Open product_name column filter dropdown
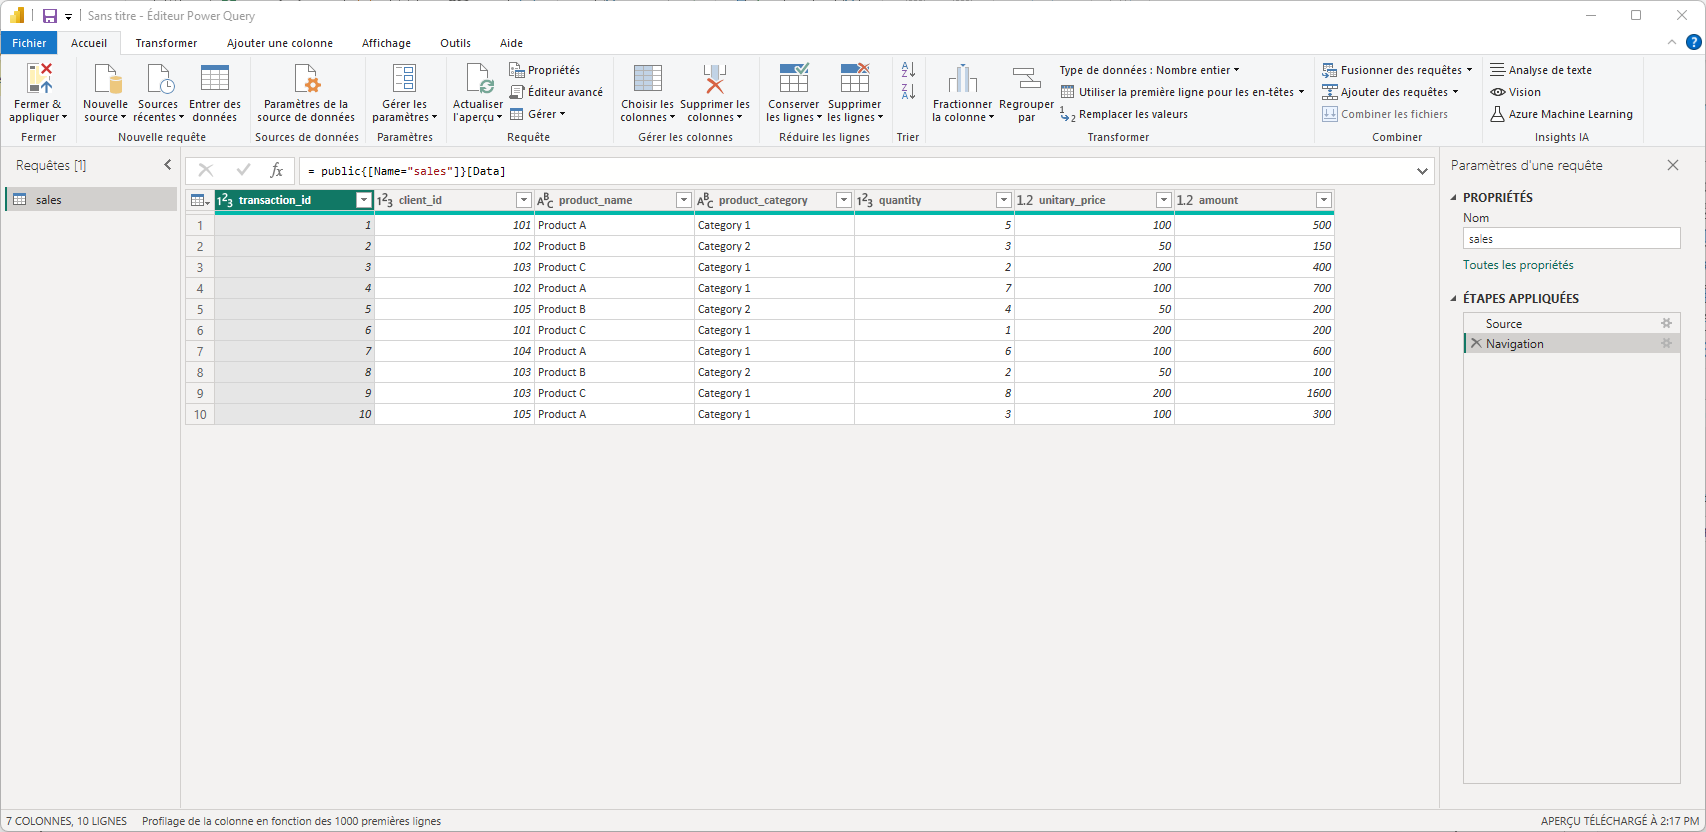This screenshot has height=832, width=1706. 684,200
